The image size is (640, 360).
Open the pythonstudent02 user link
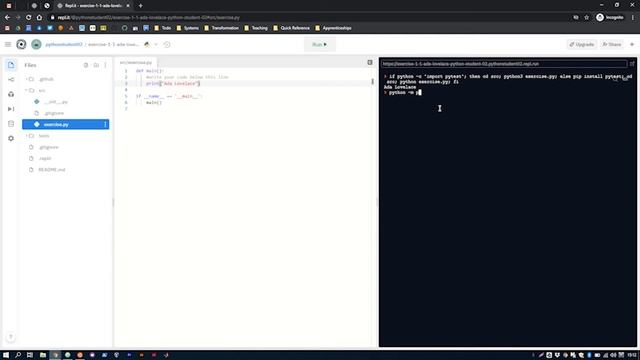pos(64,44)
